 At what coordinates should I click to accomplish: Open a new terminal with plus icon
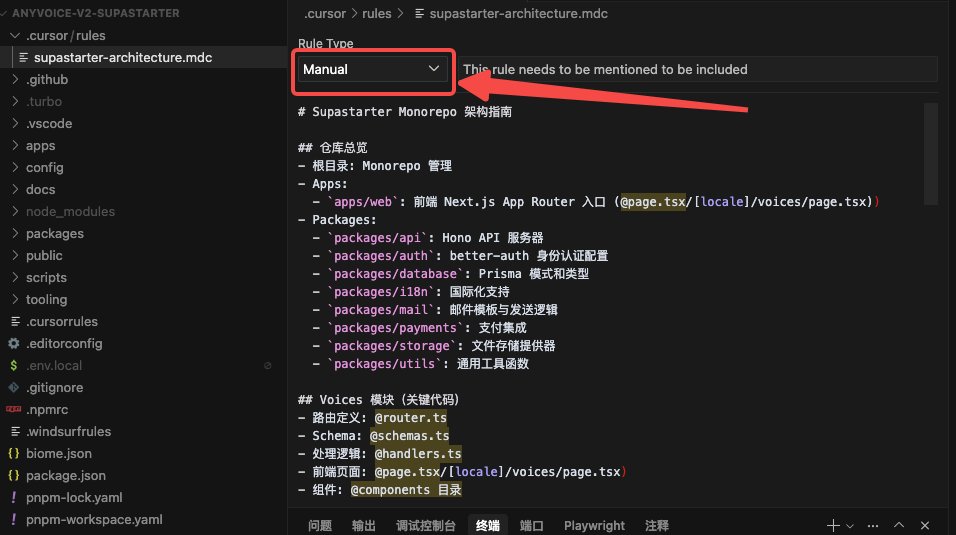[x=833, y=525]
